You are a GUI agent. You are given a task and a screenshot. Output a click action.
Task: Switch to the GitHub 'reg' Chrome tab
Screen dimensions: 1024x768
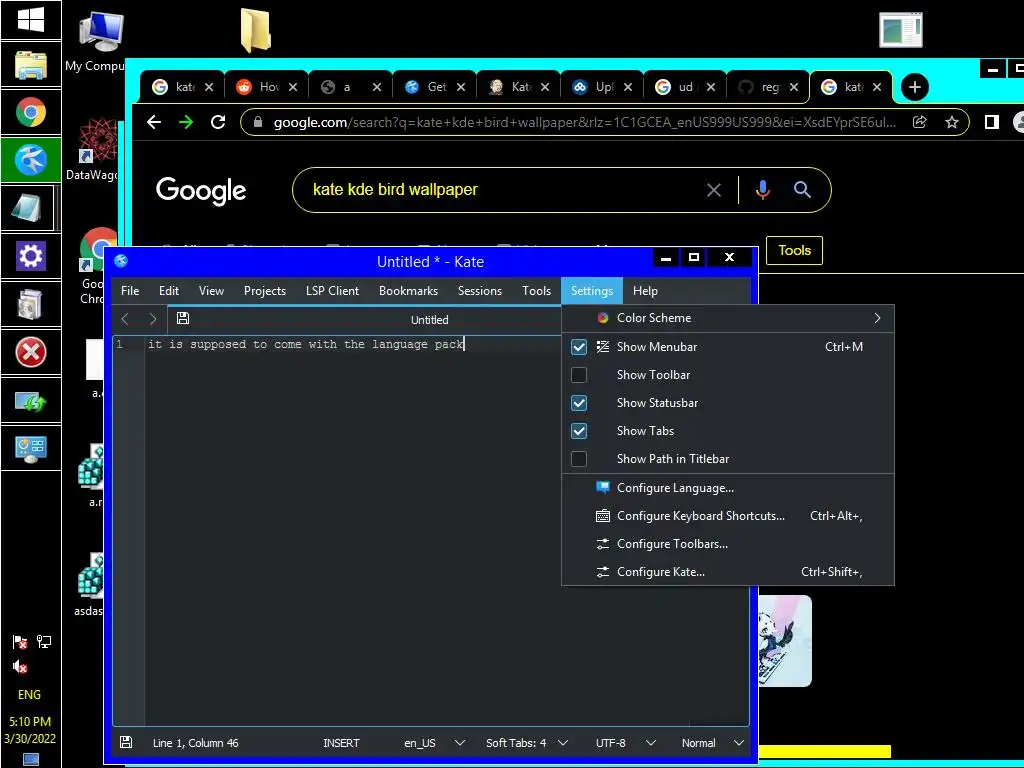pos(767,88)
